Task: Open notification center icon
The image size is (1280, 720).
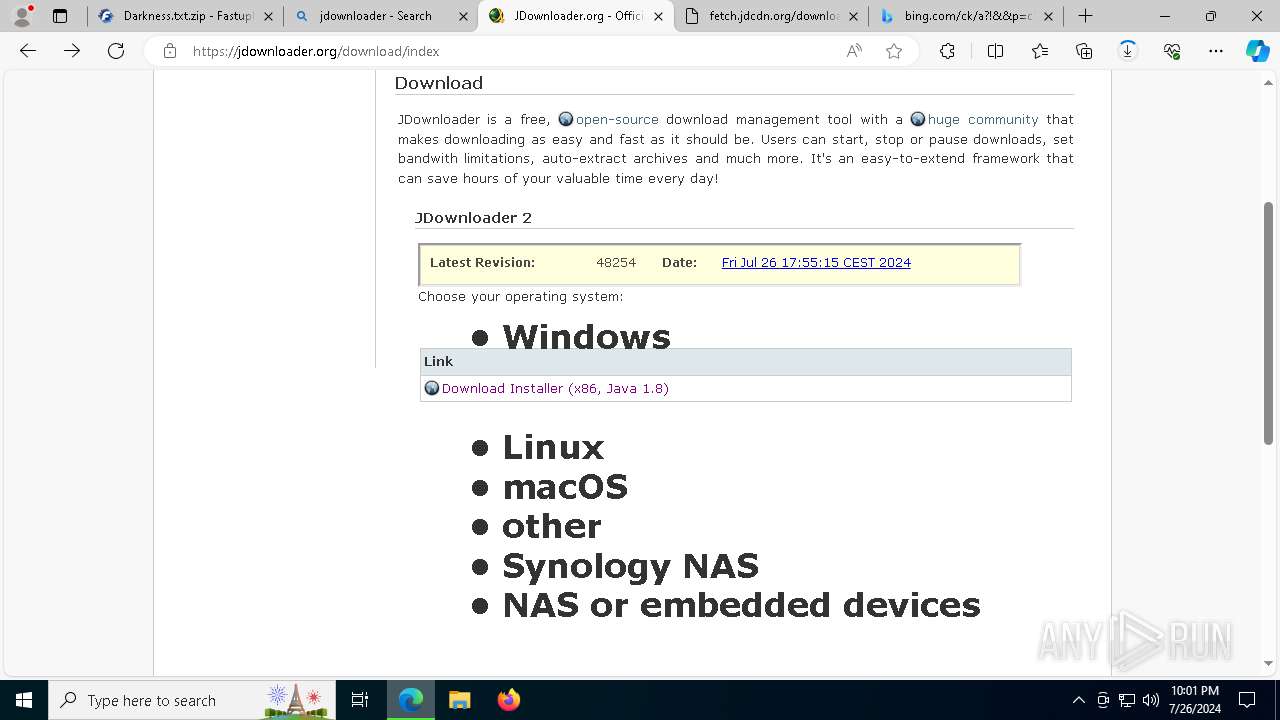Action: point(1247,700)
